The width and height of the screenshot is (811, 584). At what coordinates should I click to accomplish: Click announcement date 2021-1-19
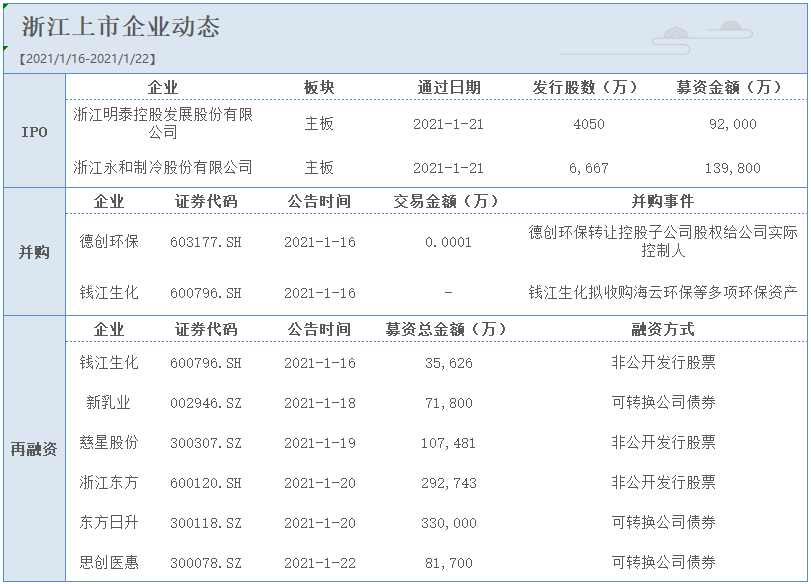(x=320, y=443)
